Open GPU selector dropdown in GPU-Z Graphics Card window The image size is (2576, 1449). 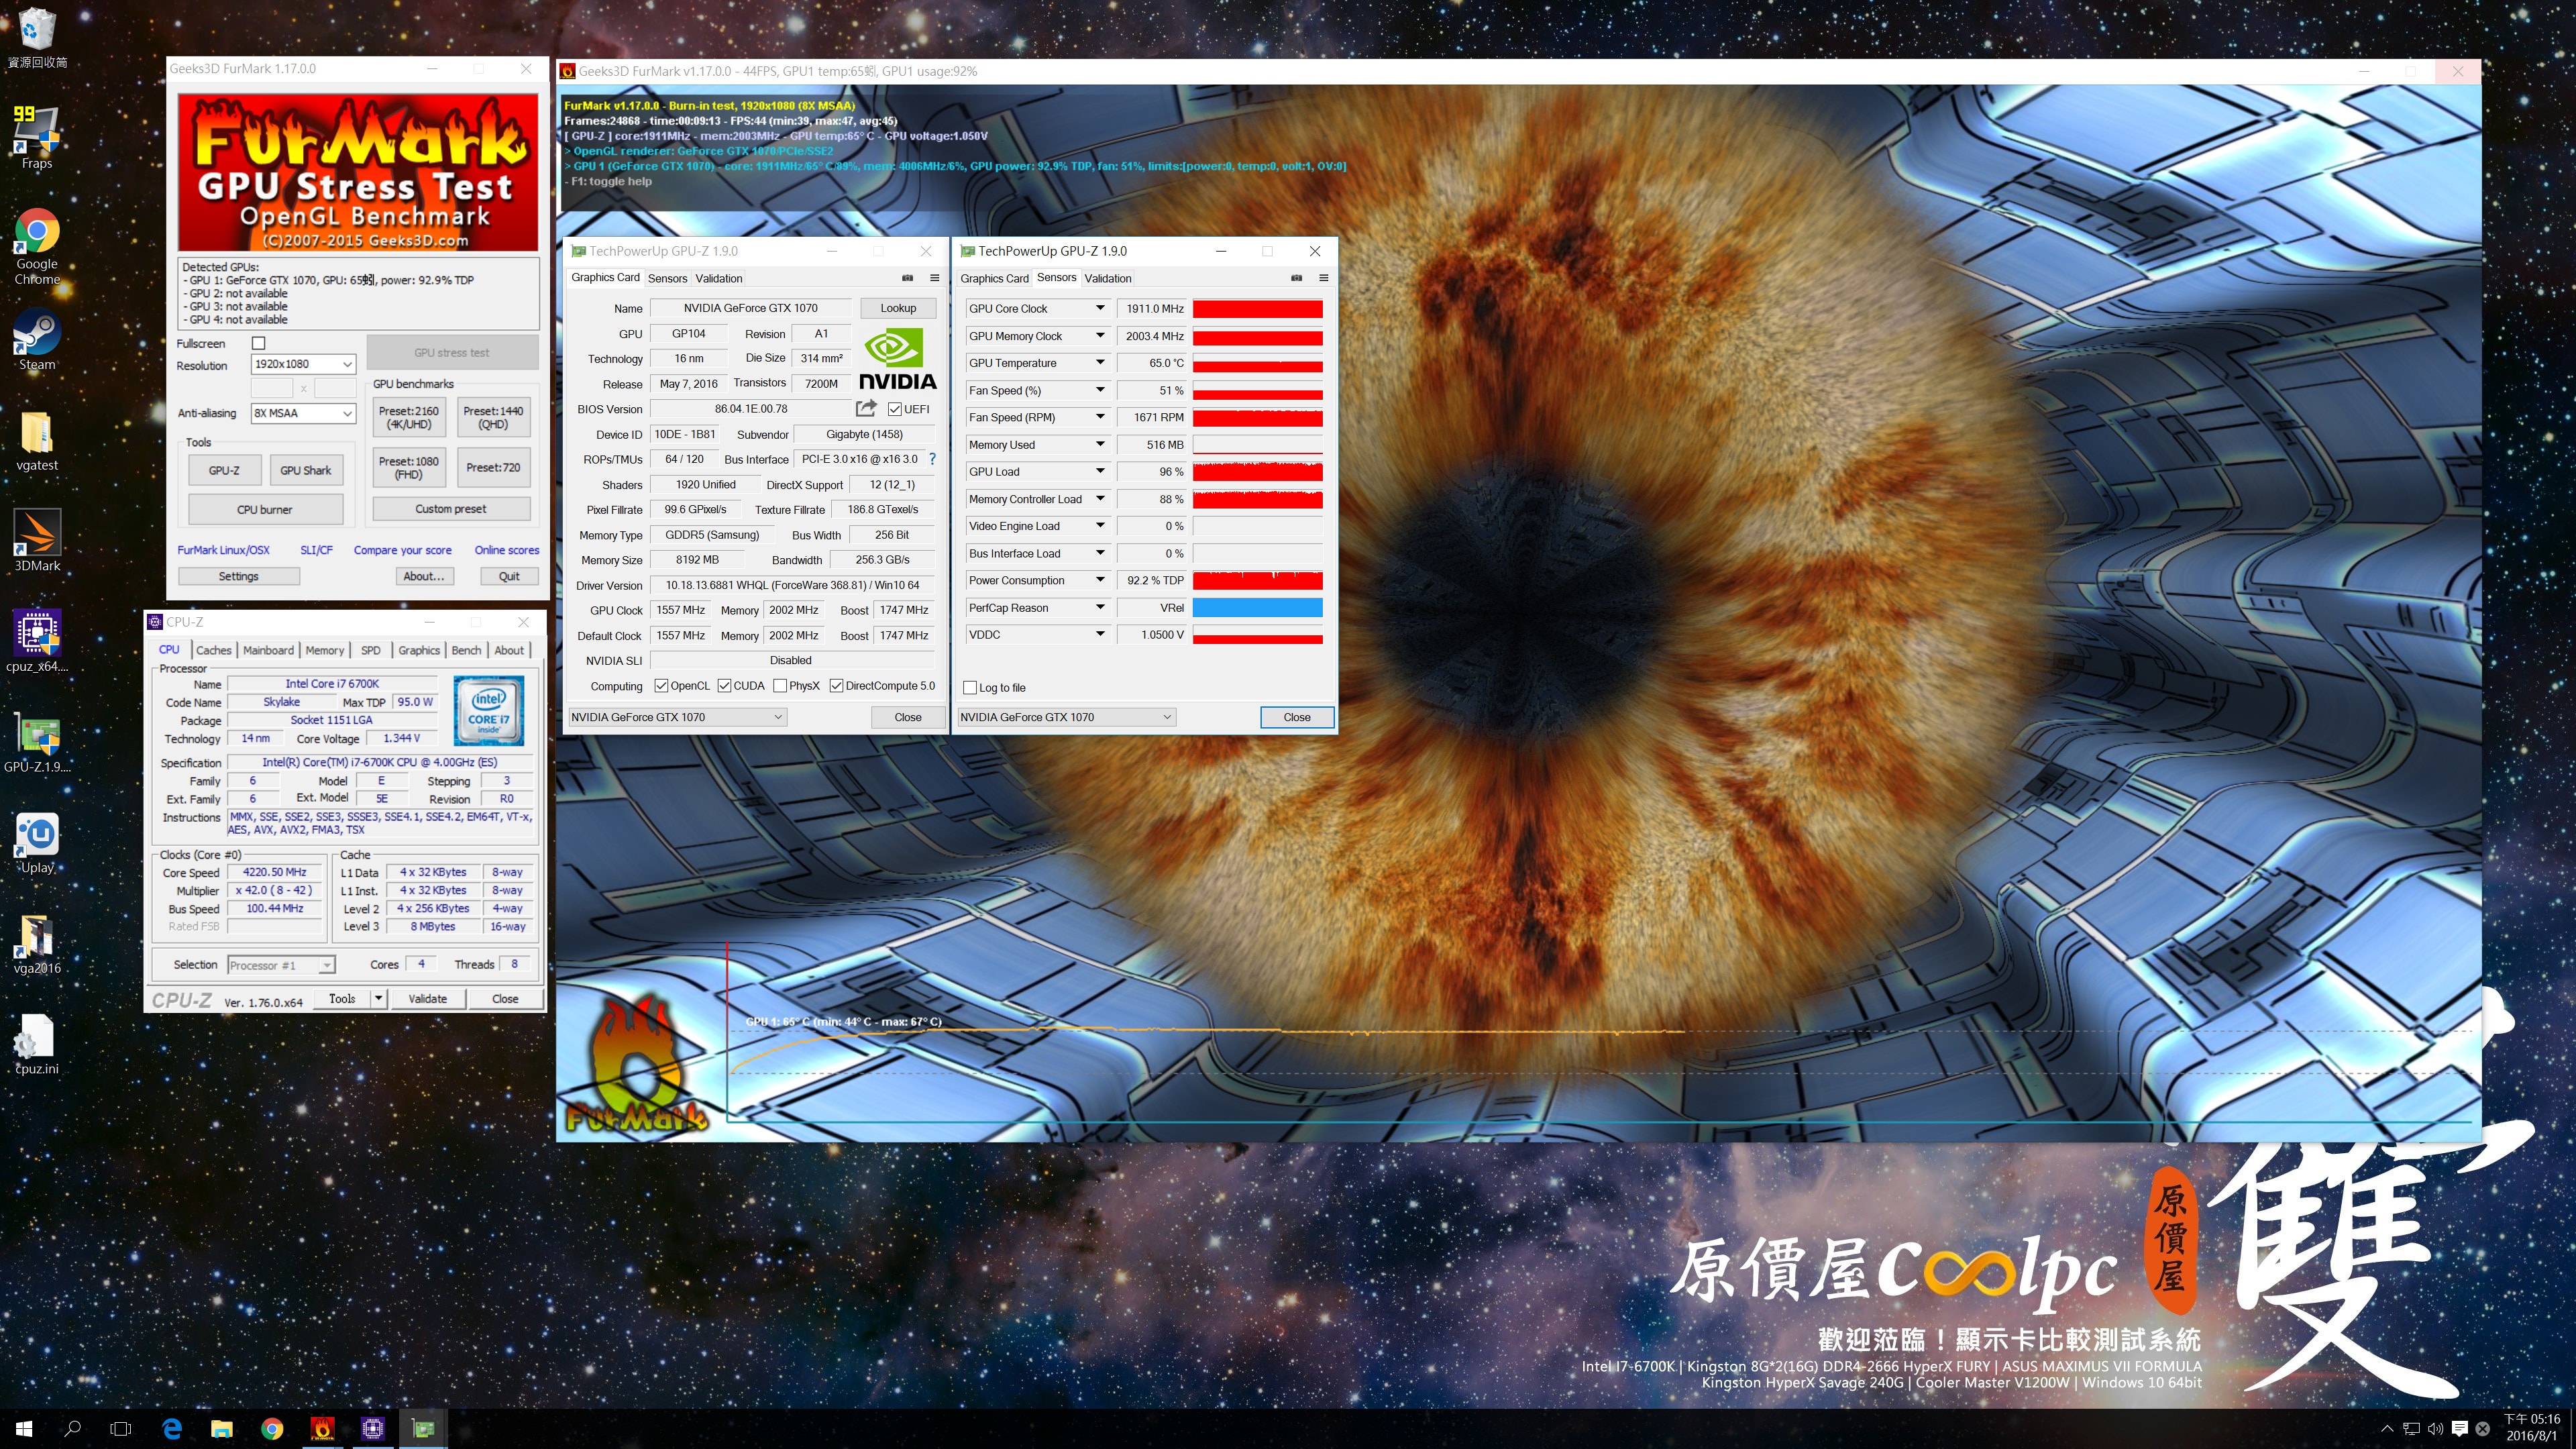677,717
